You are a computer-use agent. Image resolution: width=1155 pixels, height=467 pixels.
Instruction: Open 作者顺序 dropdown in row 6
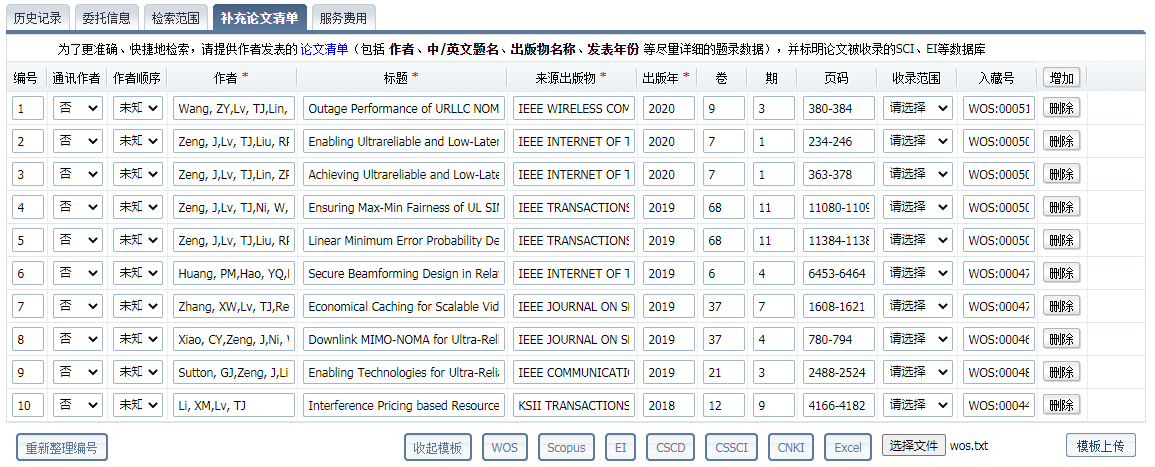[x=138, y=273]
